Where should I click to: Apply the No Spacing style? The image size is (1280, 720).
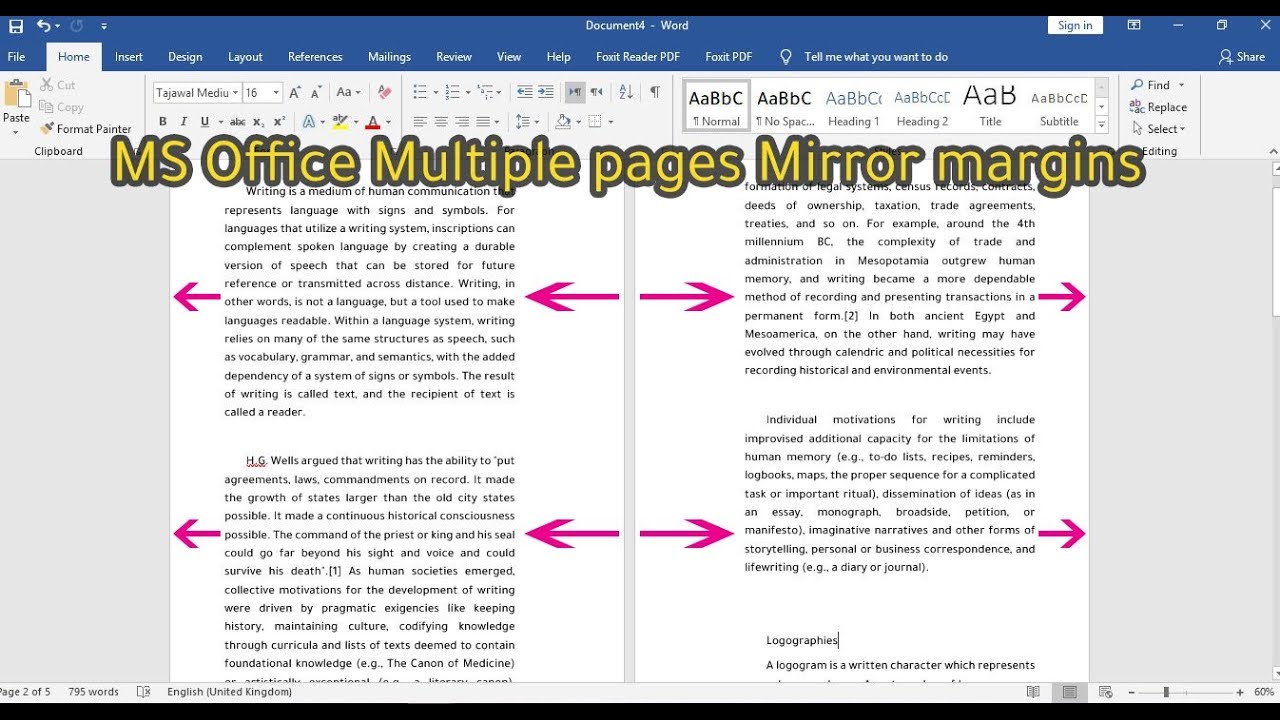point(784,106)
